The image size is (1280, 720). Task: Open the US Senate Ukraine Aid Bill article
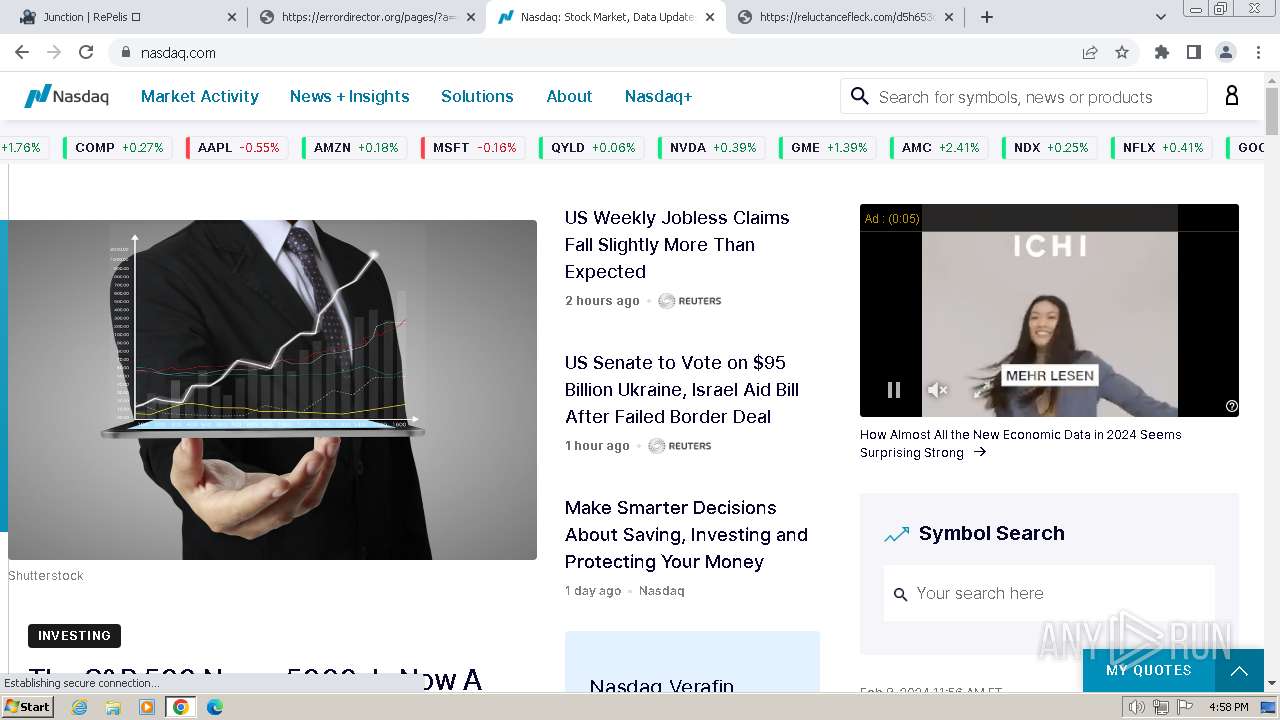pos(682,389)
